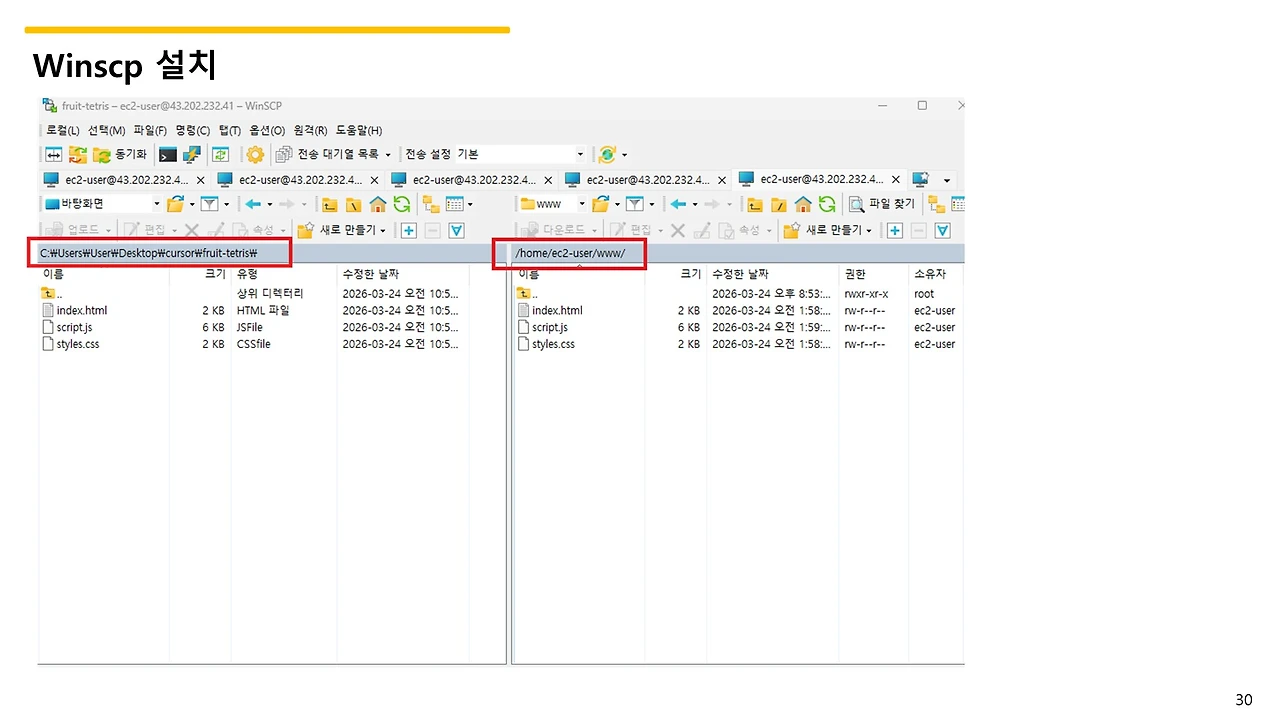Sort local panel by 이름 column header
The height and width of the screenshot is (720, 1280).
(104, 274)
